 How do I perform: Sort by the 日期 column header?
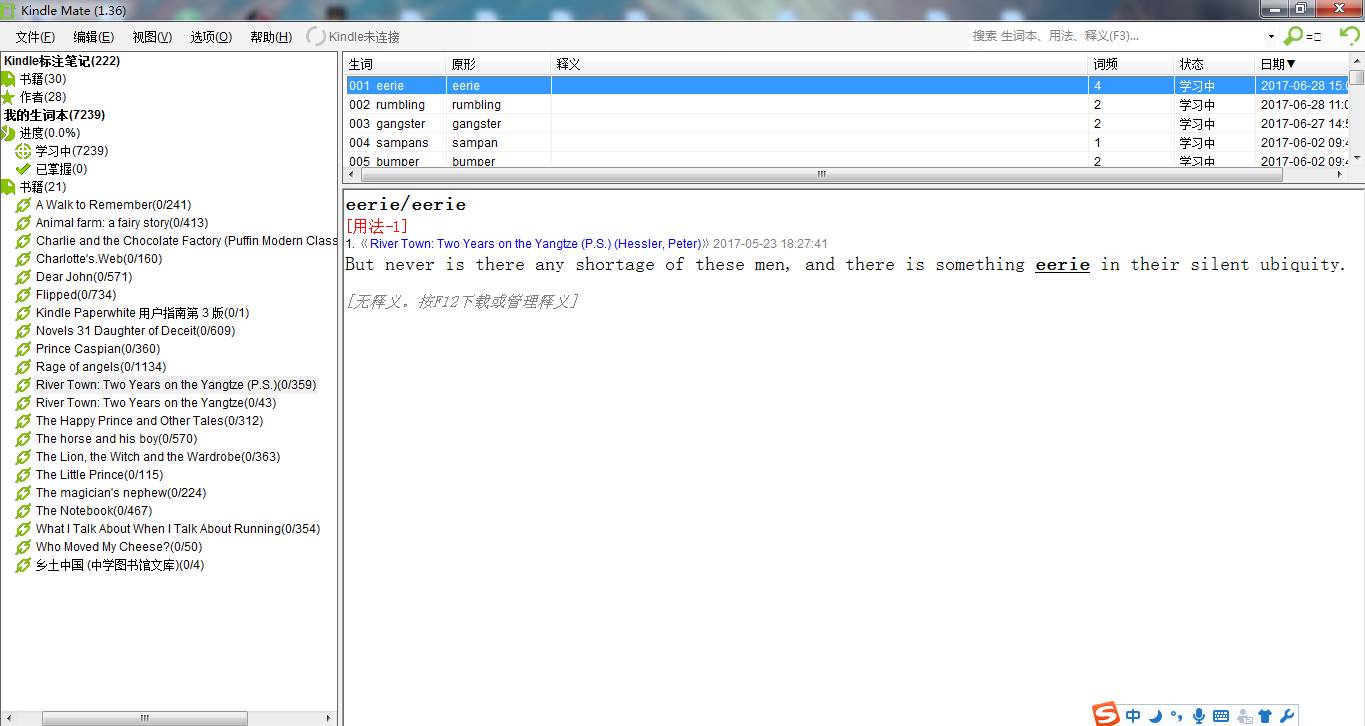1304,64
